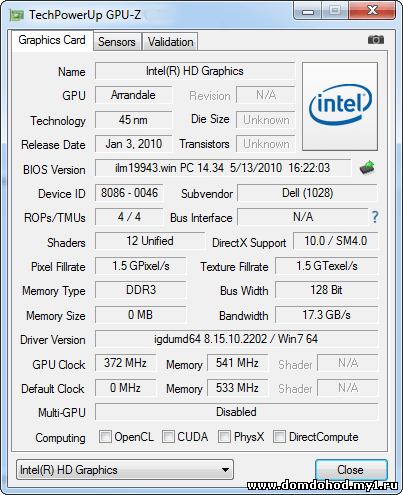Enable the OpenCL checkbox
This screenshot has width=403, height=495.
(105, 436)
